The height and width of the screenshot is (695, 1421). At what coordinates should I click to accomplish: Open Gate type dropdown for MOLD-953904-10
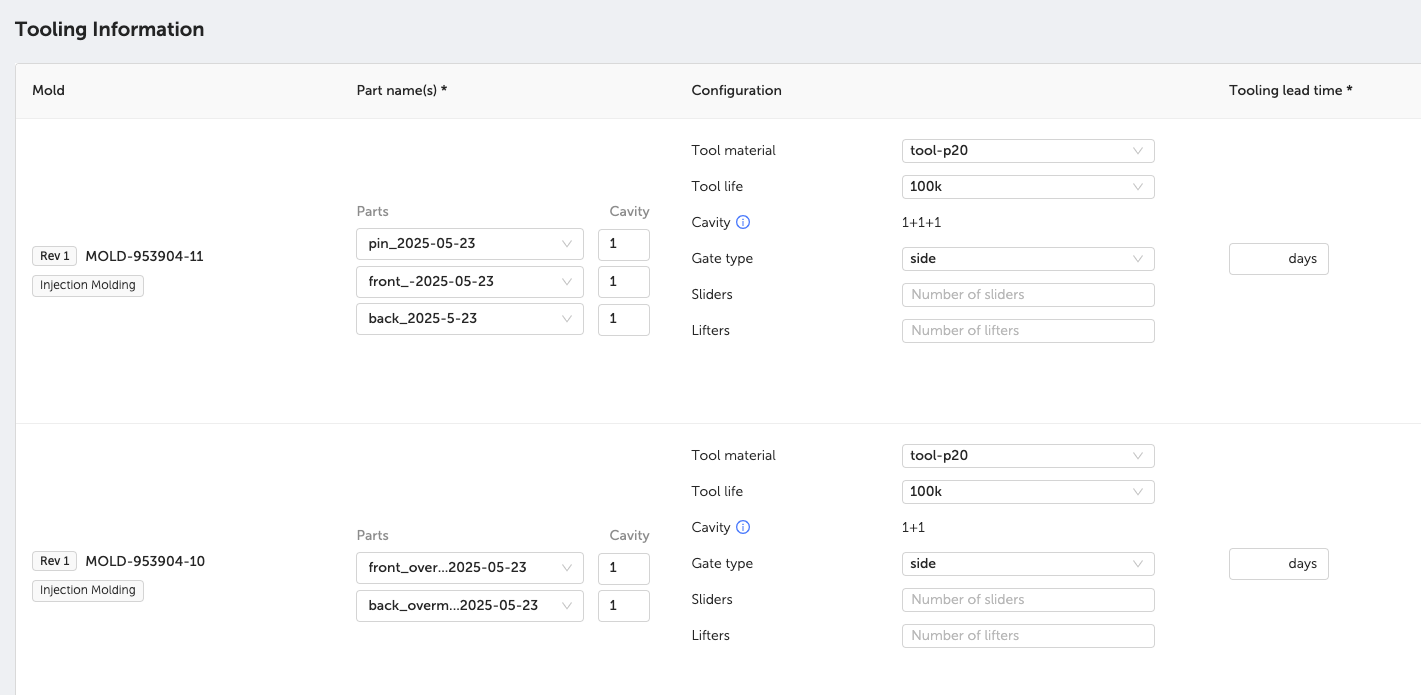pos(1027,564)
